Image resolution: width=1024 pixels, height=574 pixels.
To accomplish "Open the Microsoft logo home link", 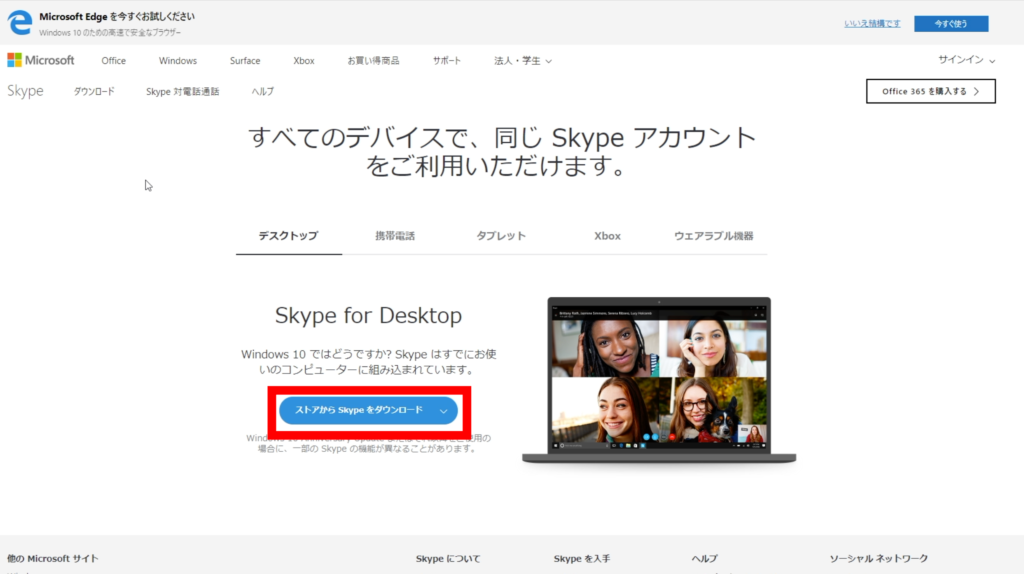I will click(40, 60).
